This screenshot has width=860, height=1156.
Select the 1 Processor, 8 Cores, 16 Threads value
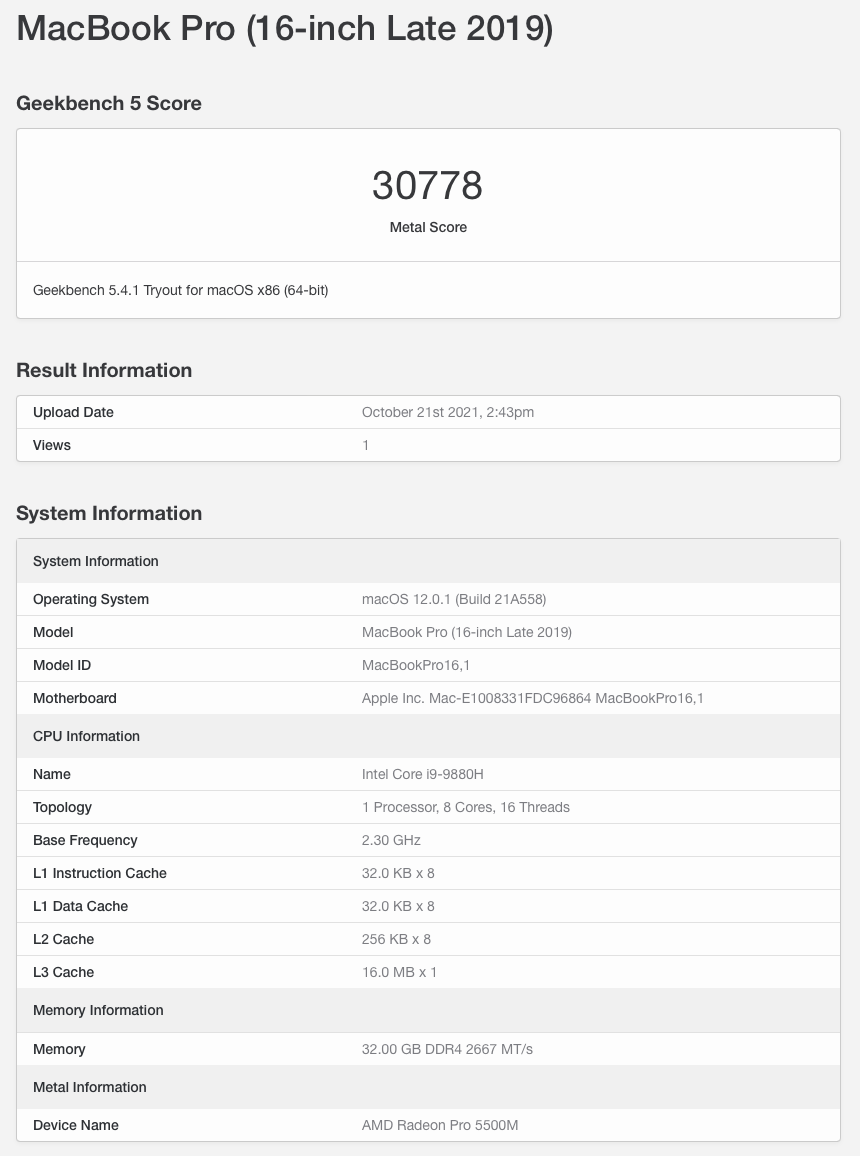pyautogui.click(x=466, y=807)
